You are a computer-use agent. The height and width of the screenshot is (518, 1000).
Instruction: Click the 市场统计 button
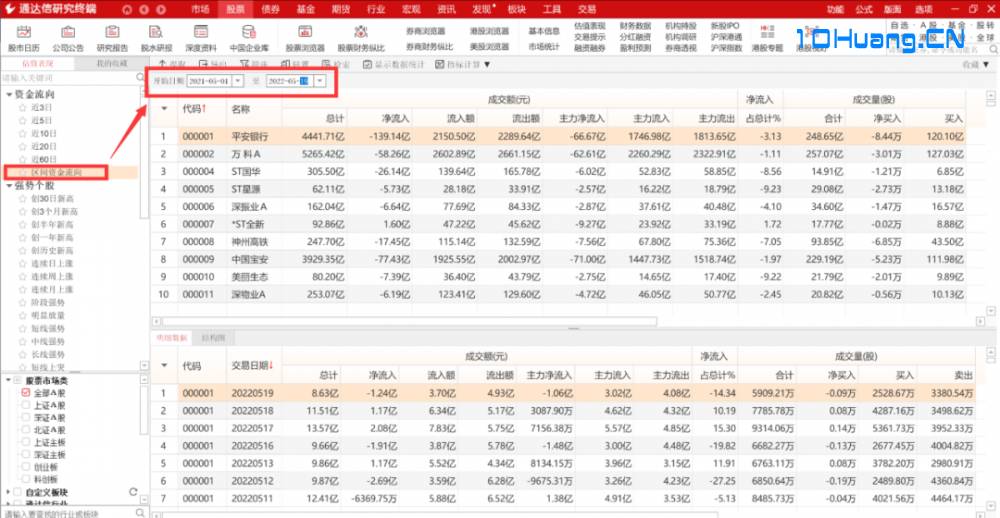pyautogui.click(x=544, y=47)
